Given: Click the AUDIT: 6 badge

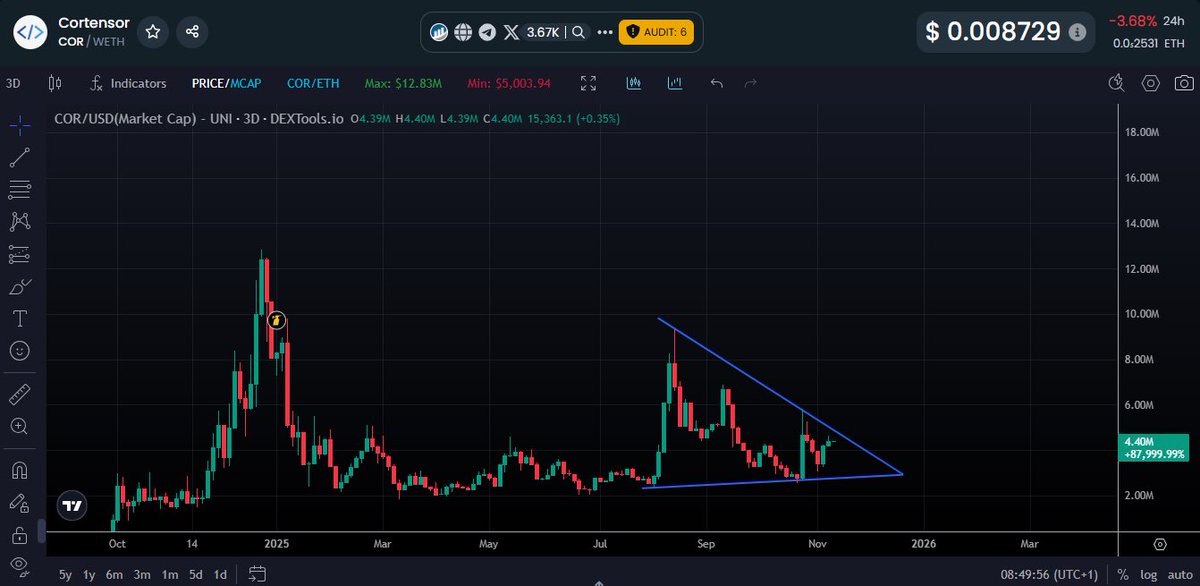Looking at the screenshot, I should coord(657,32).
